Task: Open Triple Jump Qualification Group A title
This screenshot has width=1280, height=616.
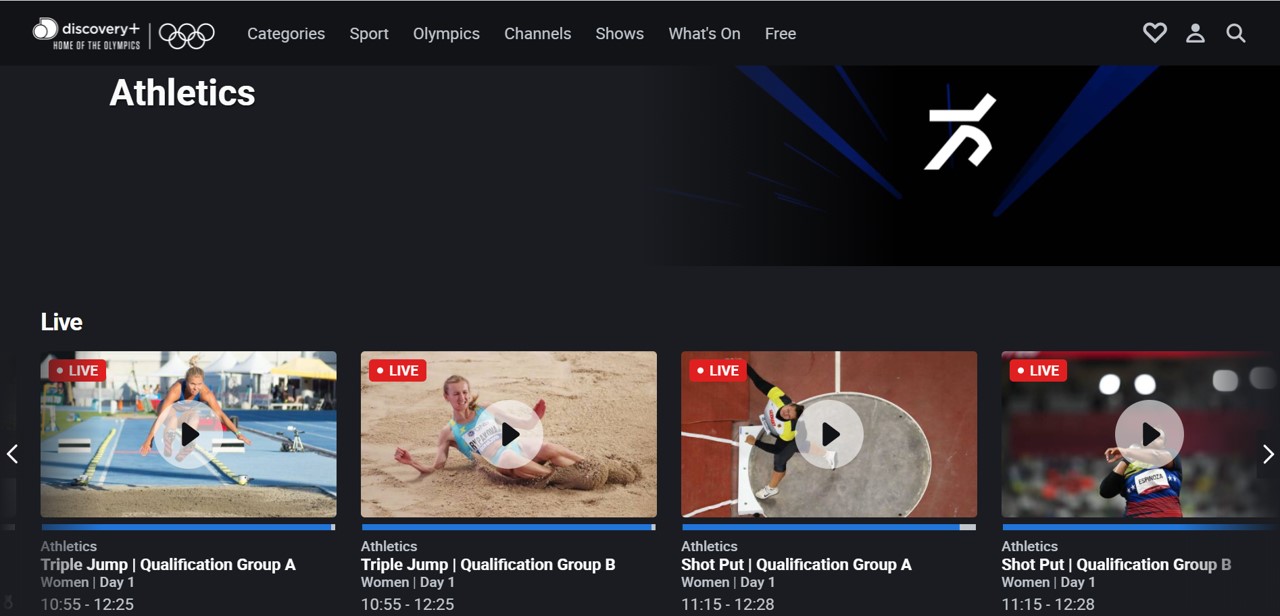Action: point(168,564)
